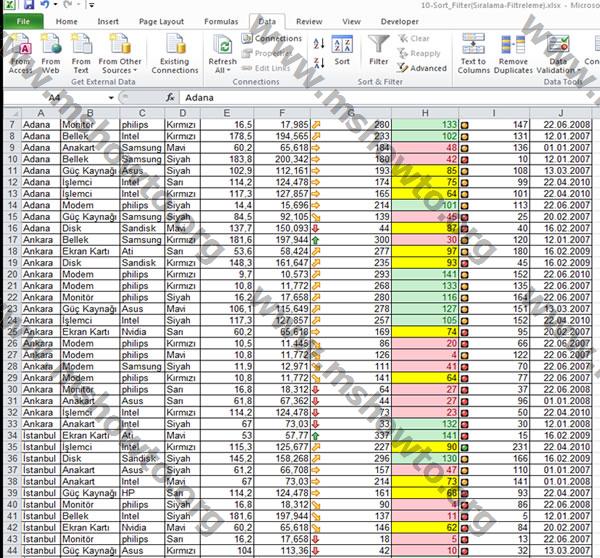Select column H header
Screen dimensions: 600x558
click(x=425, y=113)
